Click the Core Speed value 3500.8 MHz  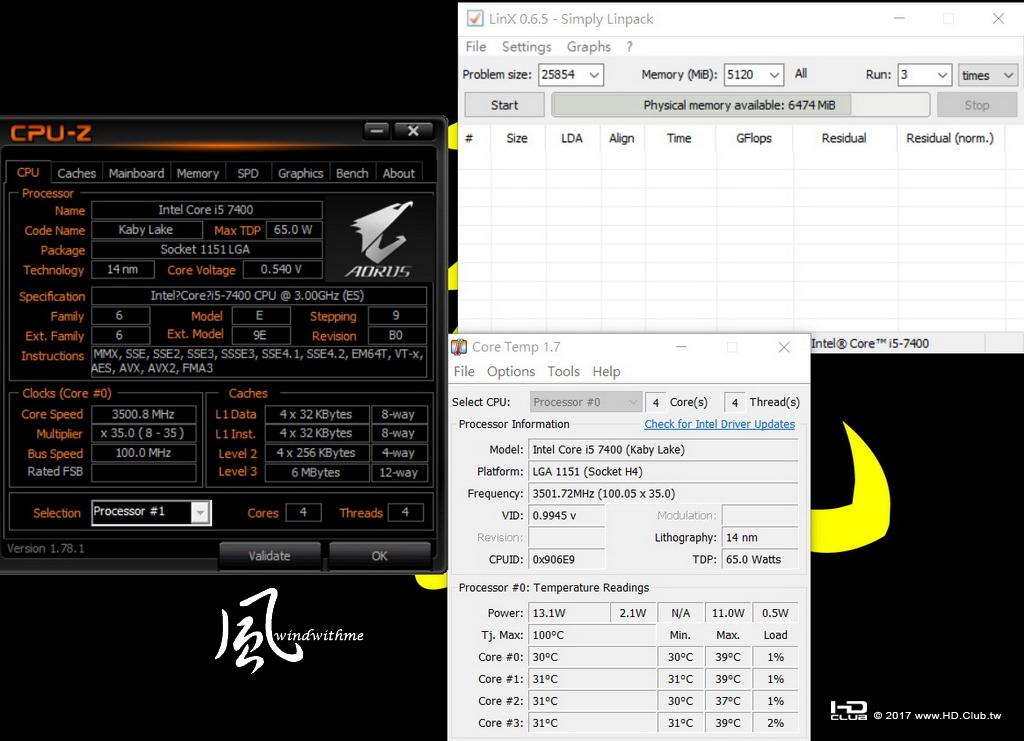(143, 414)
